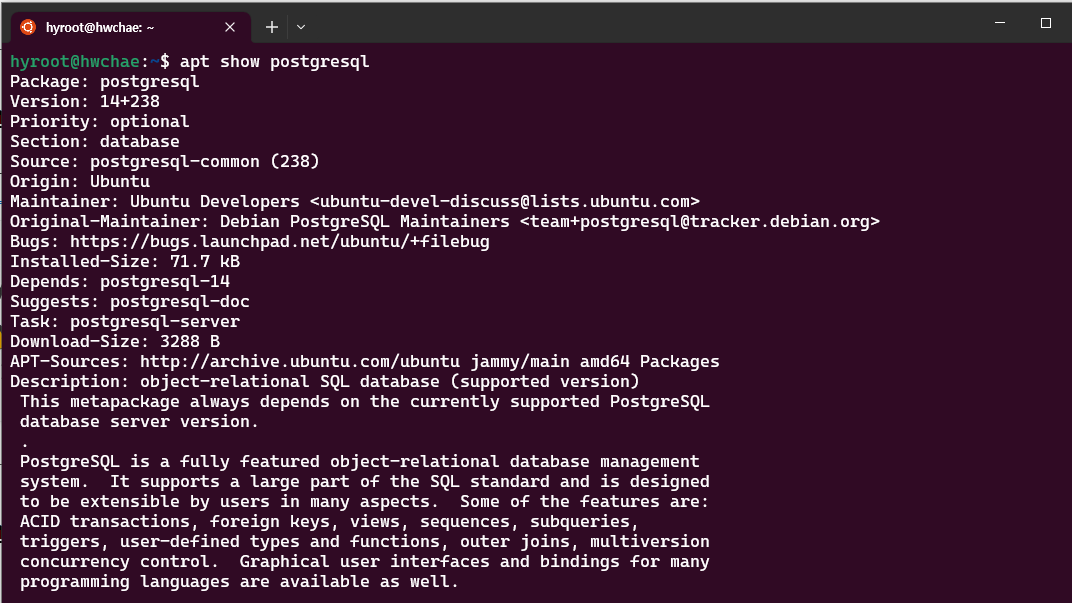Click the Ubuntu icon on the terminal tab
Viewport: 1072px width, 603px height.
(x=27, y=27)
